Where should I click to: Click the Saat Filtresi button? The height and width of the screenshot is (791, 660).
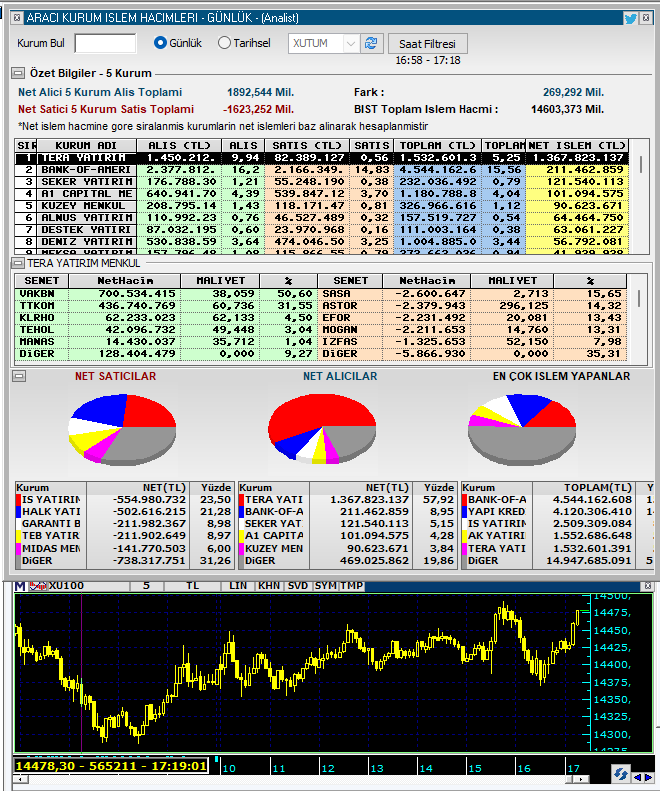tap(427, 44)
